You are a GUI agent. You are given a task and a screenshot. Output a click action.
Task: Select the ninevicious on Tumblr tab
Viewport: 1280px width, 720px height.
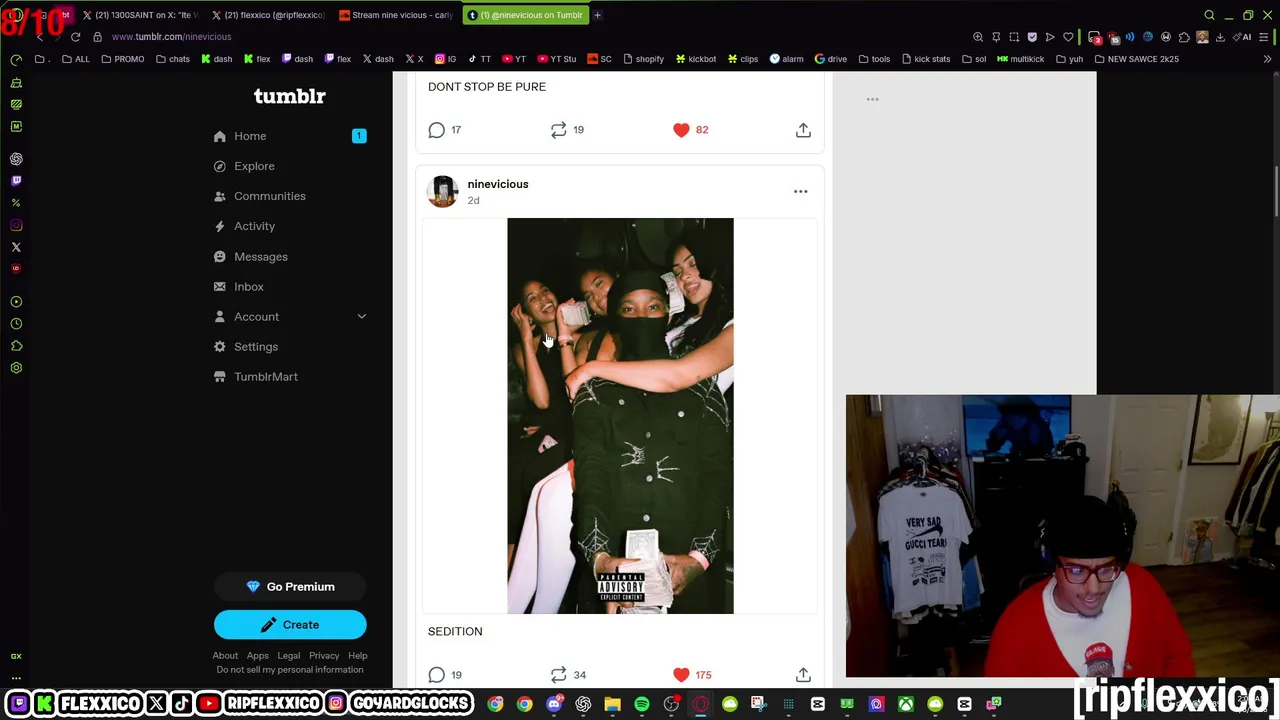tap(525, 15)
